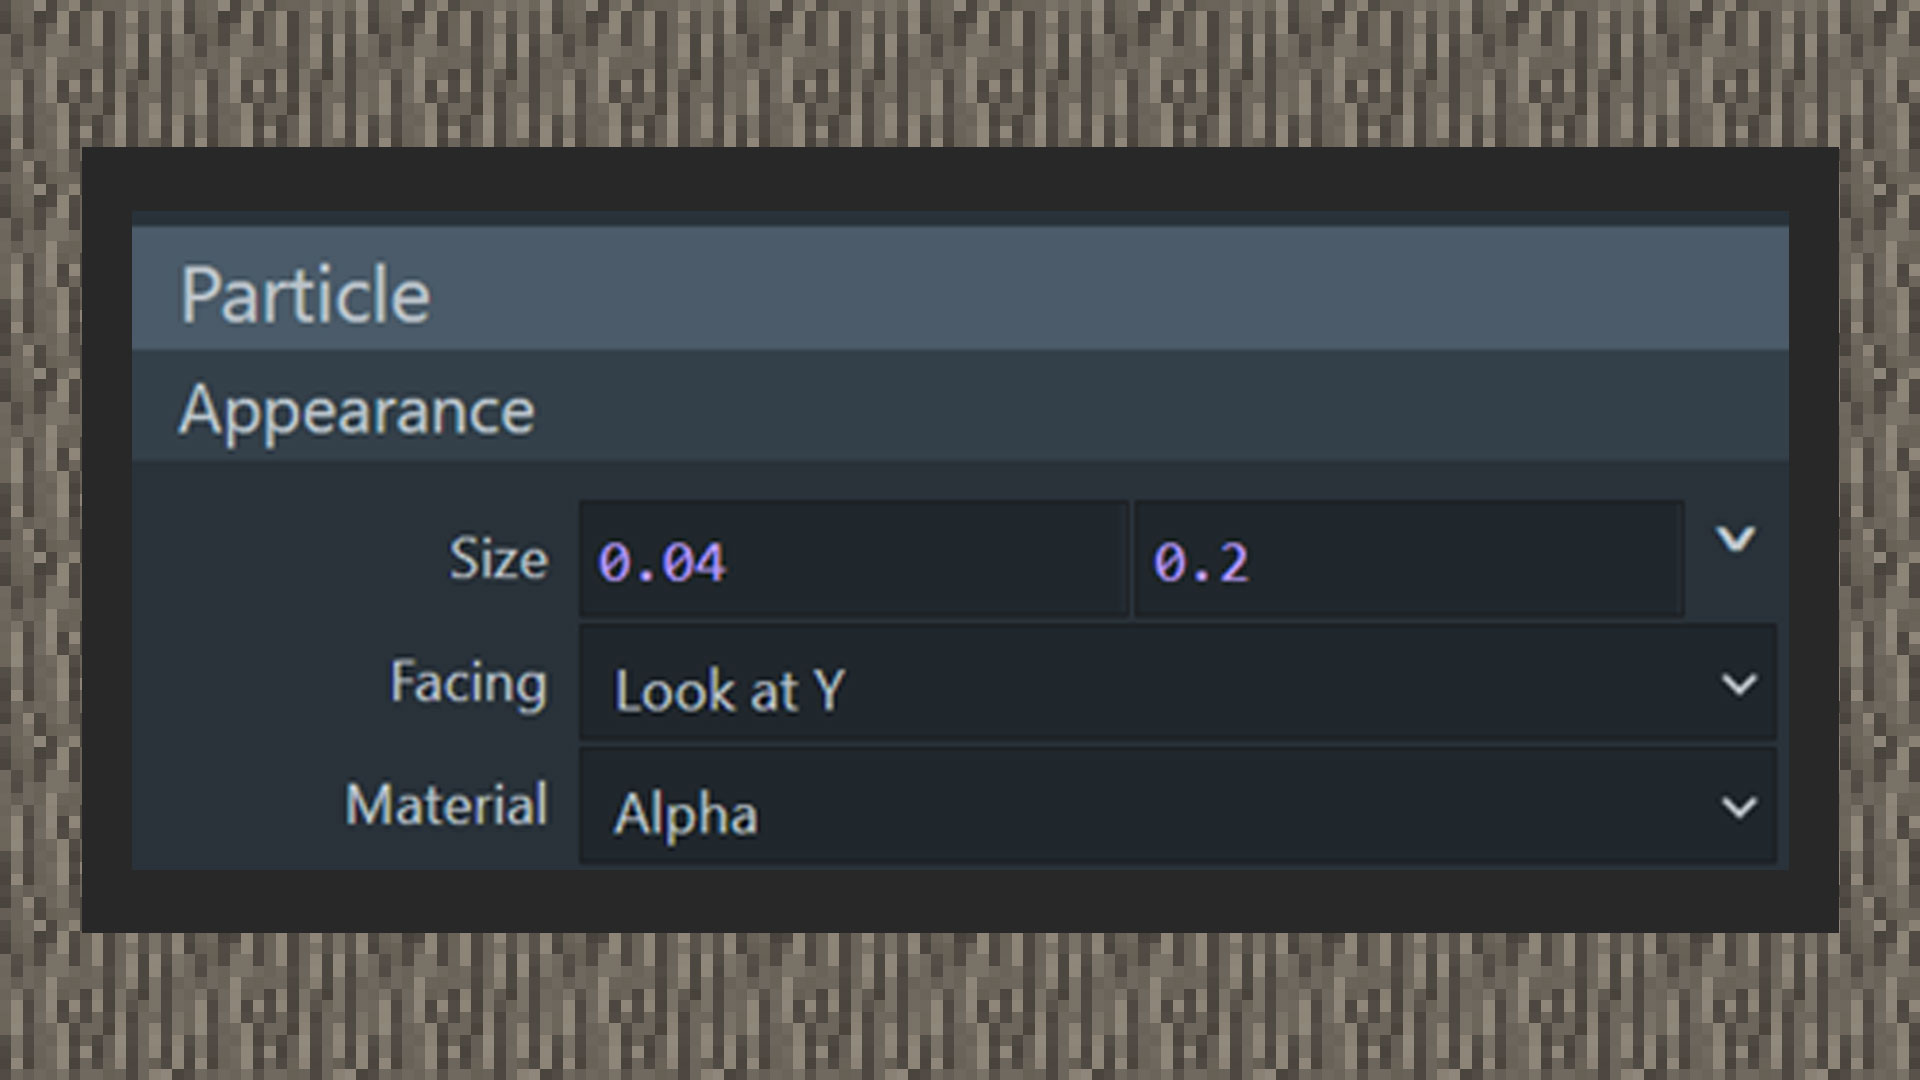Focus the second Size field showing 0.2

1409,559
